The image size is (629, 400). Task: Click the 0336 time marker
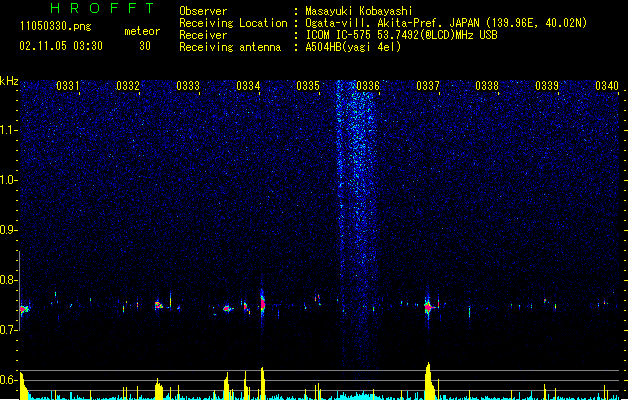point(368,86)
